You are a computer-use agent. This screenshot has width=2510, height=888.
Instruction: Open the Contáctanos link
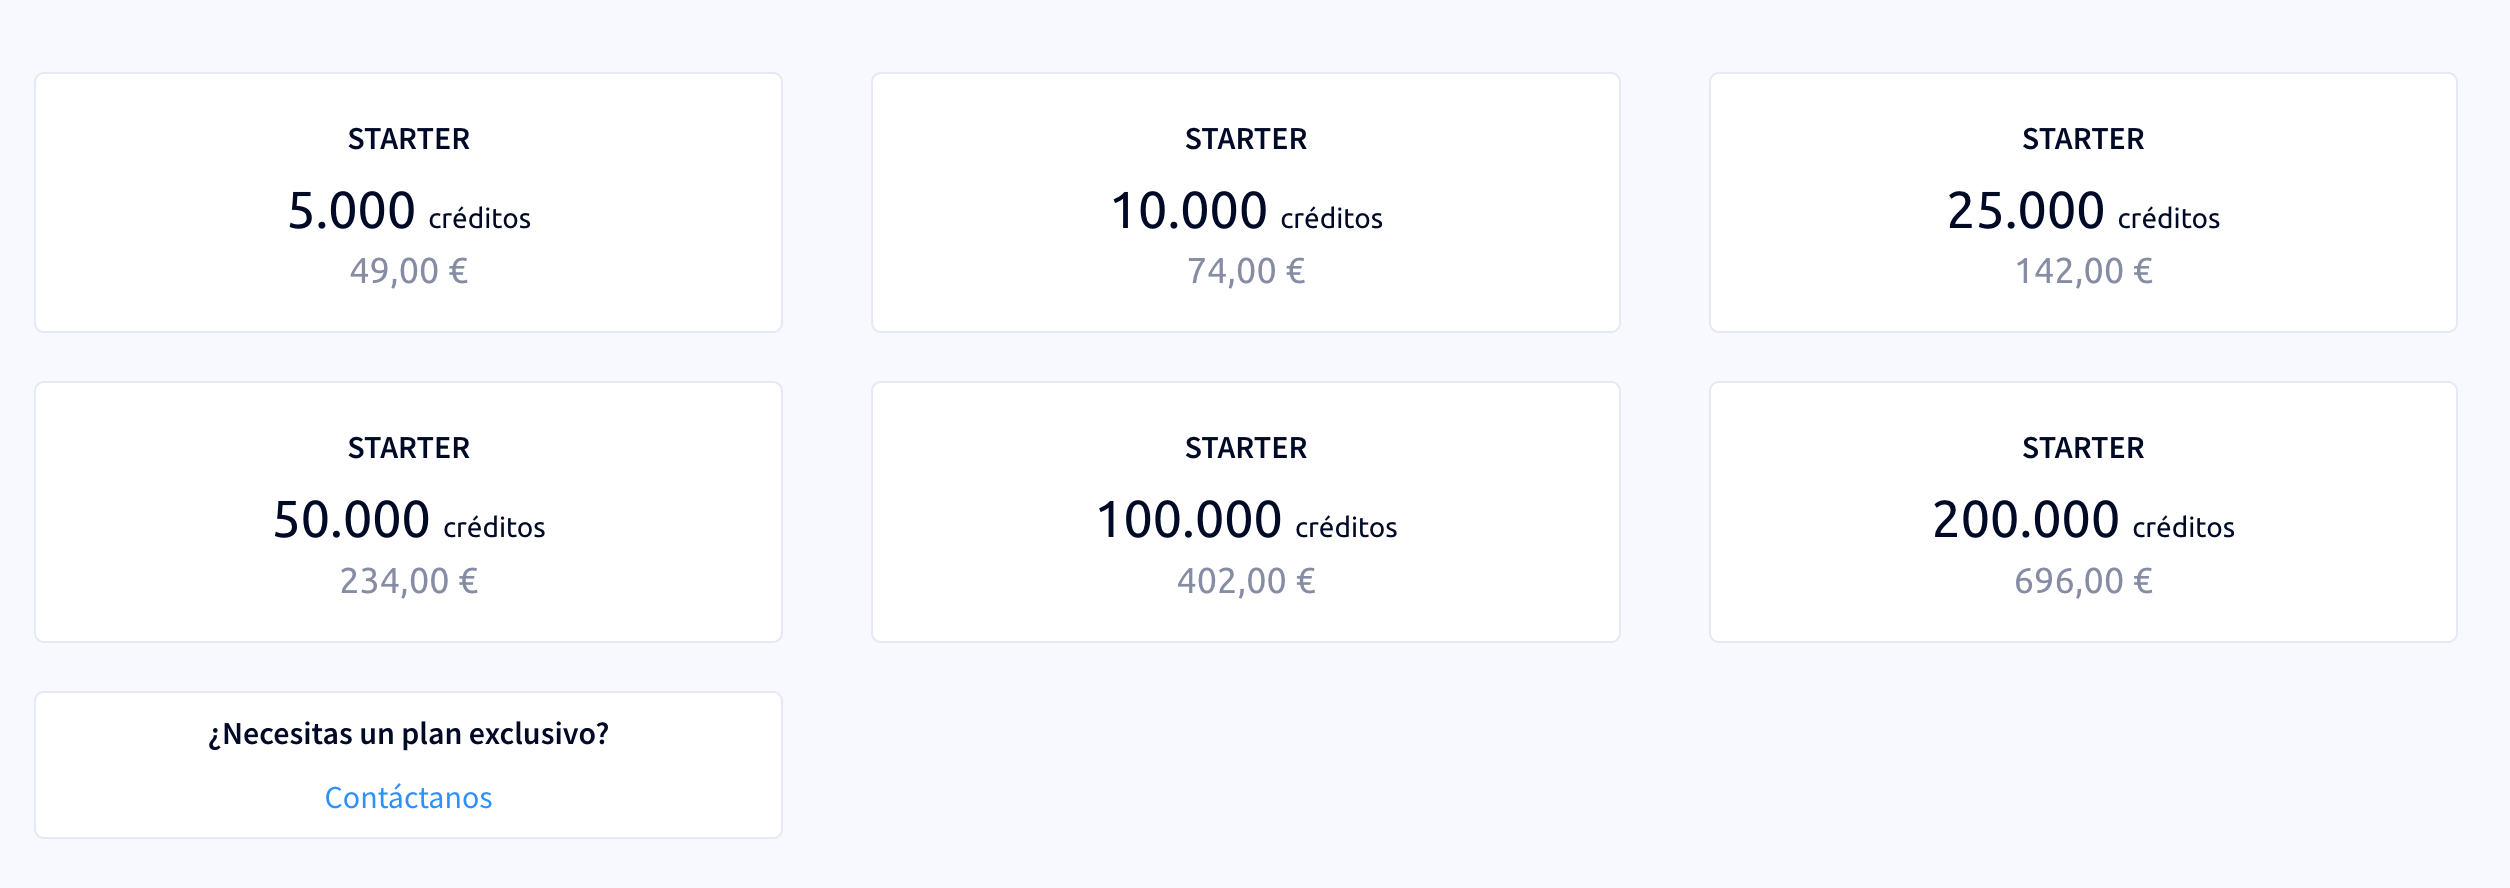(x=408, y=797)
